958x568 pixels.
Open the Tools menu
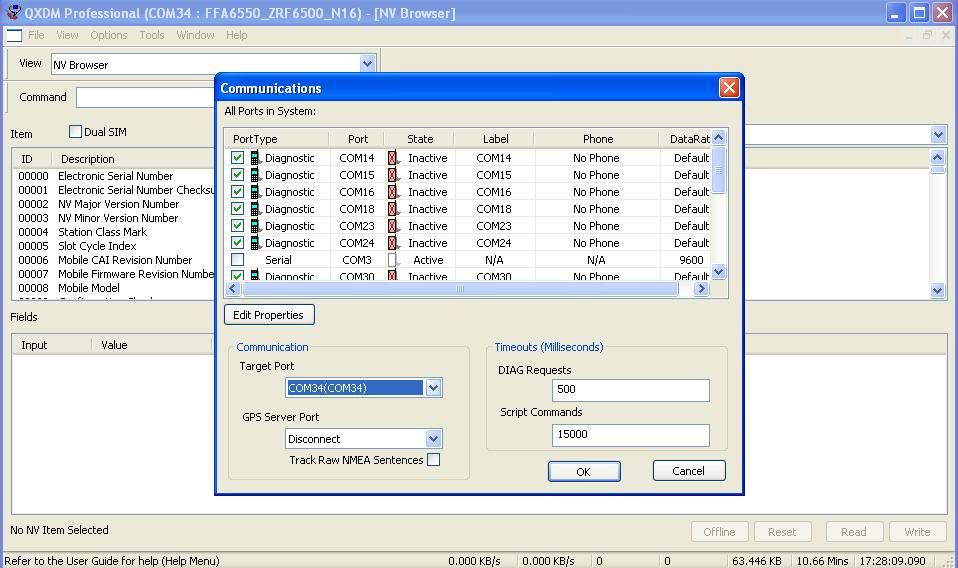[152, 35]
